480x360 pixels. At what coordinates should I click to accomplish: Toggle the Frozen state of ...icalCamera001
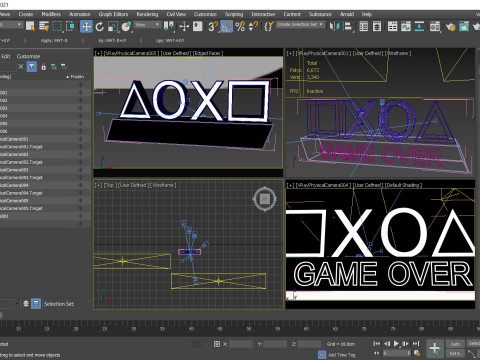click(80, 139)
